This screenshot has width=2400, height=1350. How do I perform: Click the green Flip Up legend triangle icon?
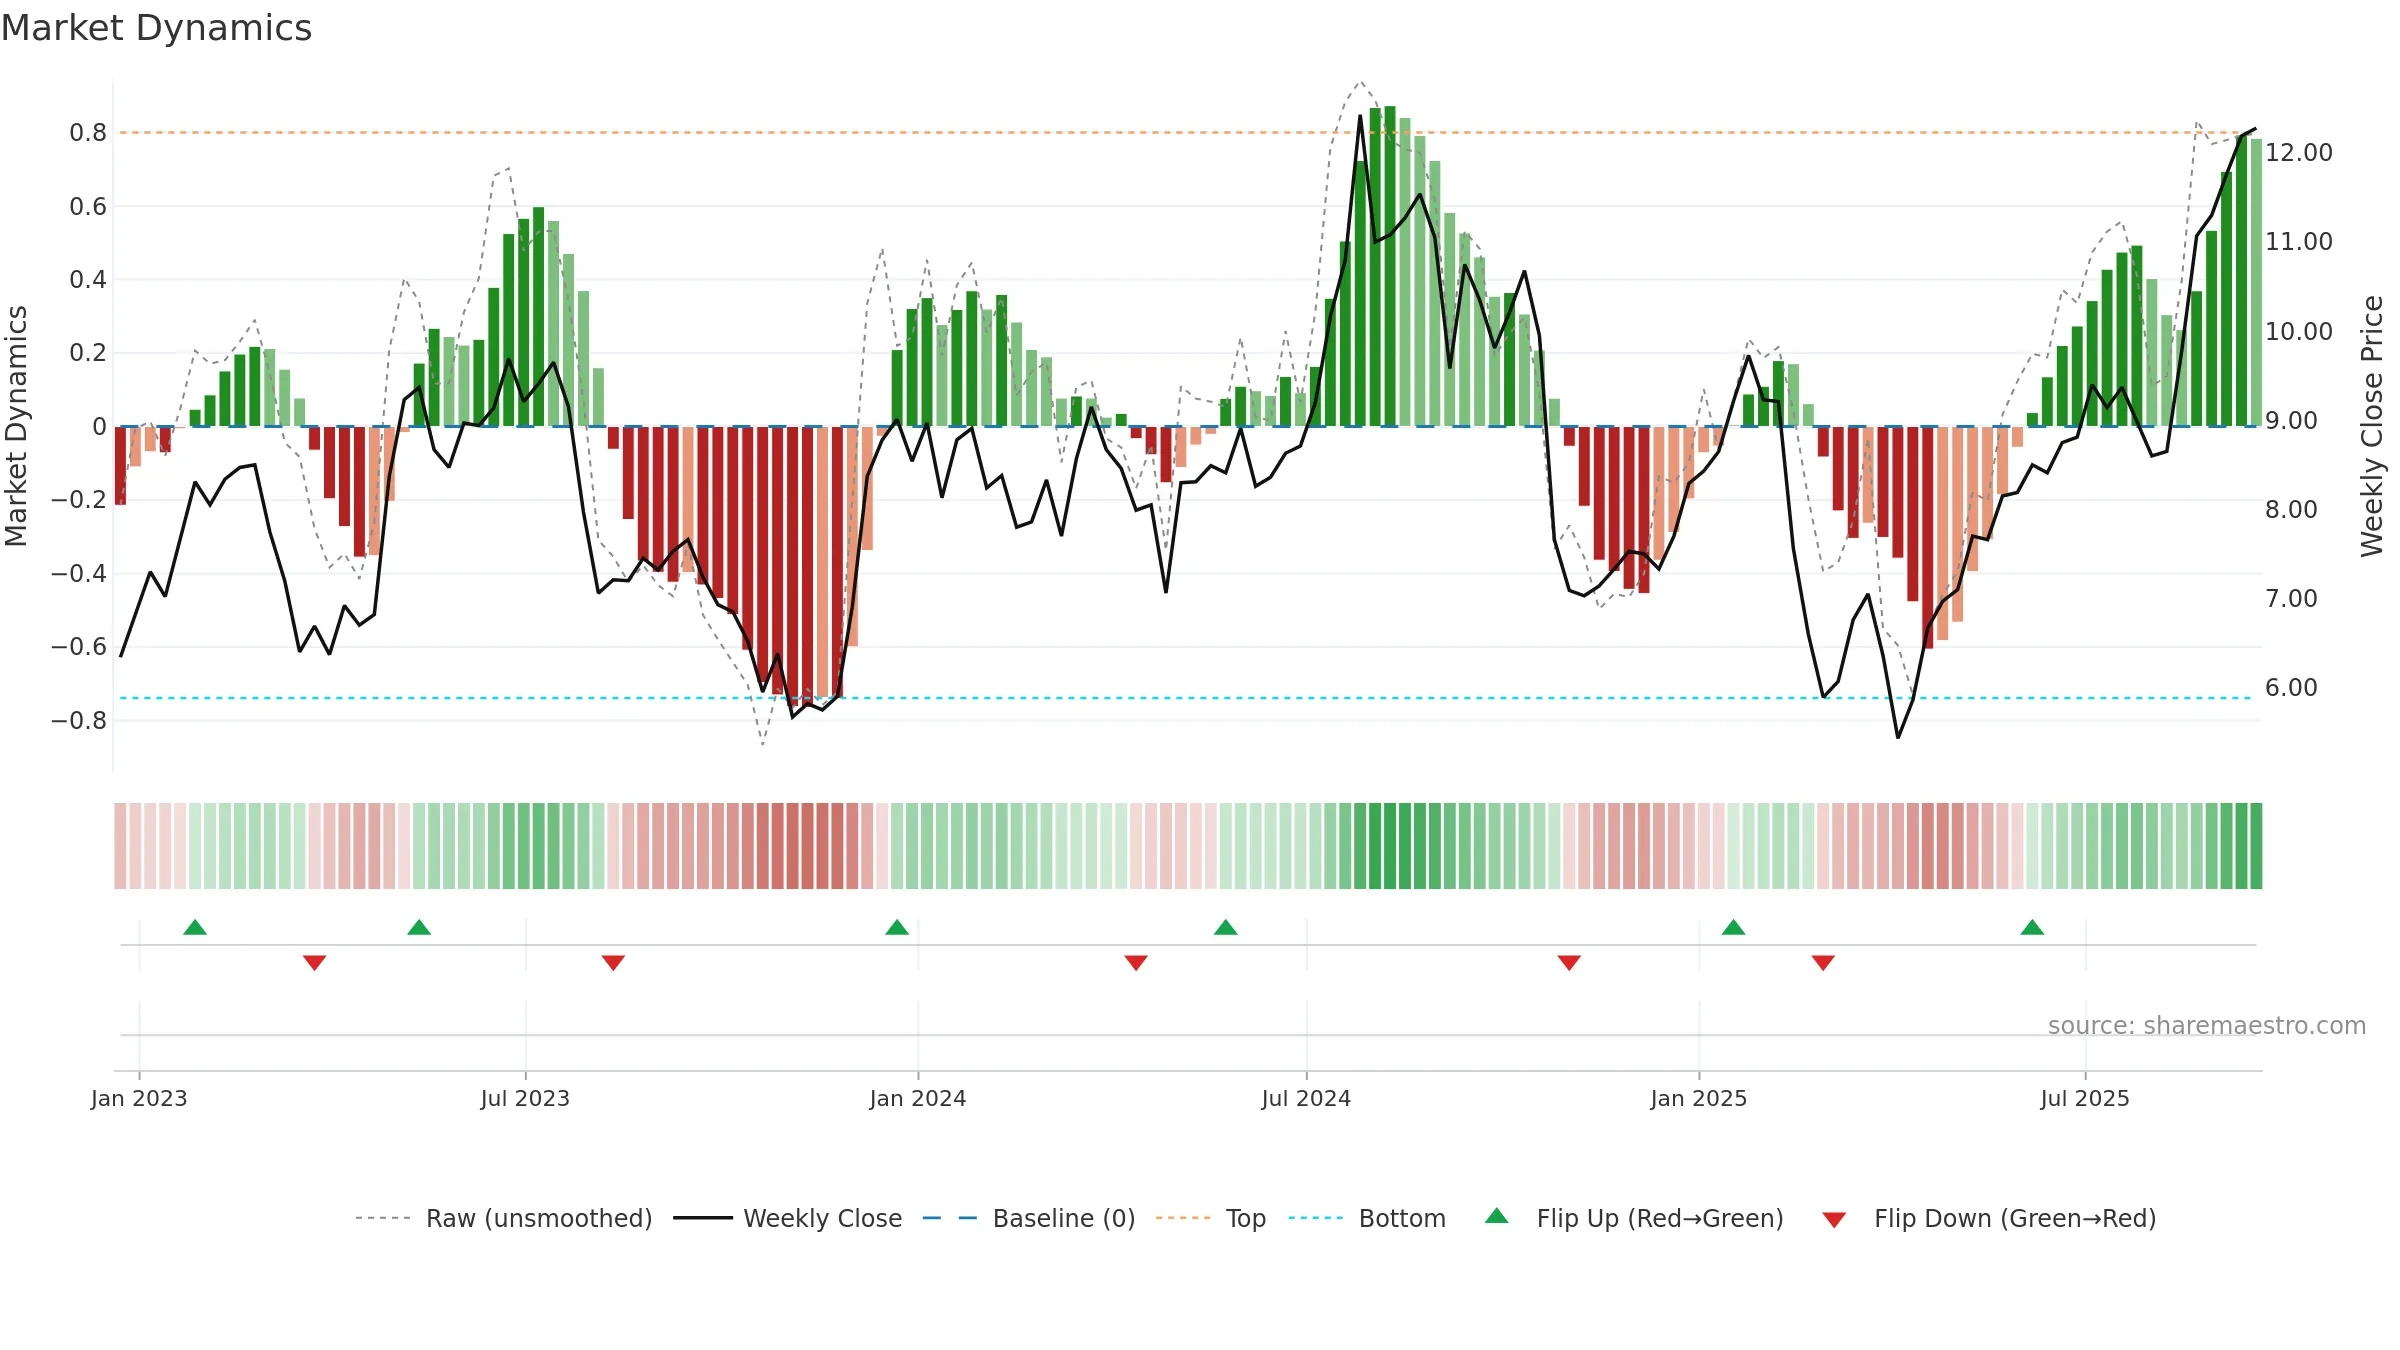(x=1496, y=1216)
